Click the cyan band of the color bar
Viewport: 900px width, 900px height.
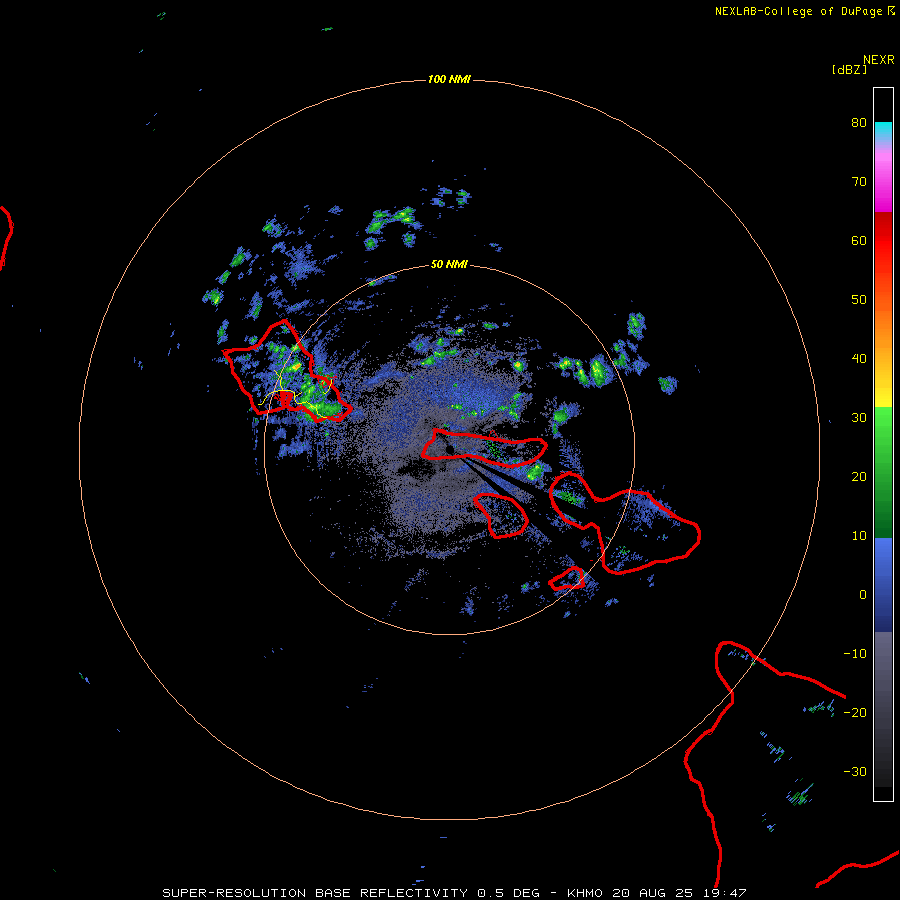click(x=883, y=130)
